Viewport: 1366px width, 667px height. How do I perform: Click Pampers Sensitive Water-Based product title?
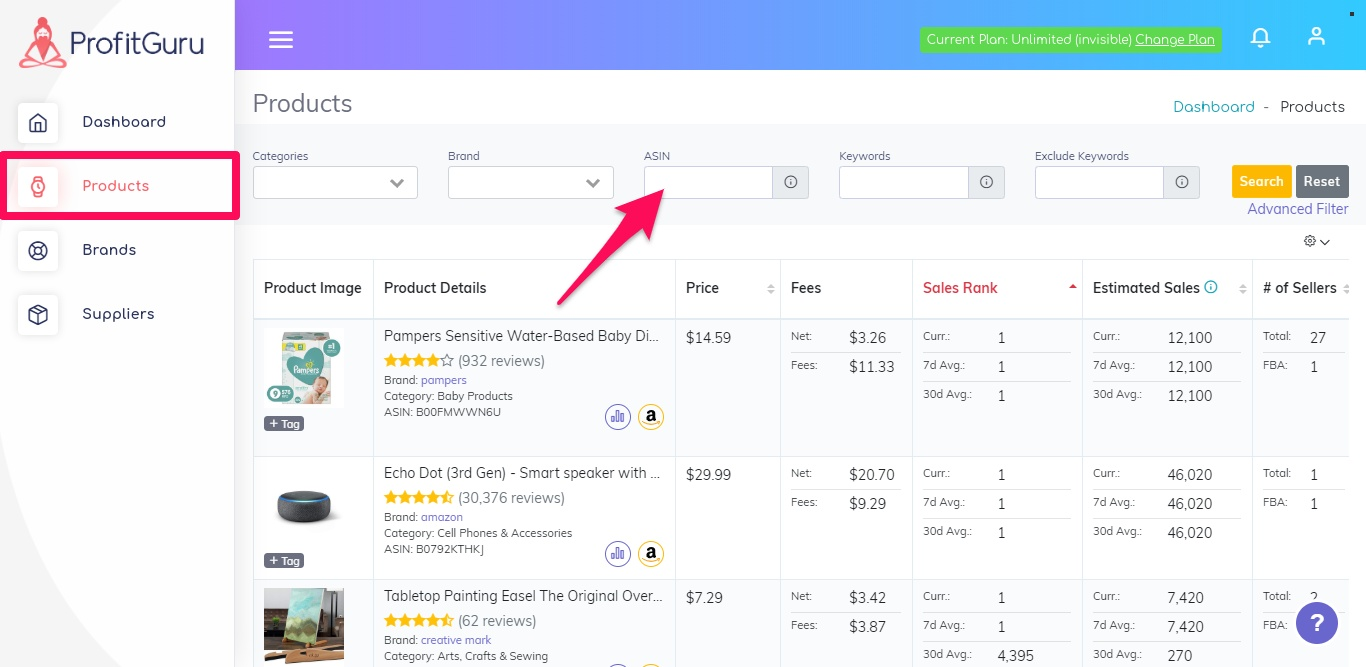(522, 337)
